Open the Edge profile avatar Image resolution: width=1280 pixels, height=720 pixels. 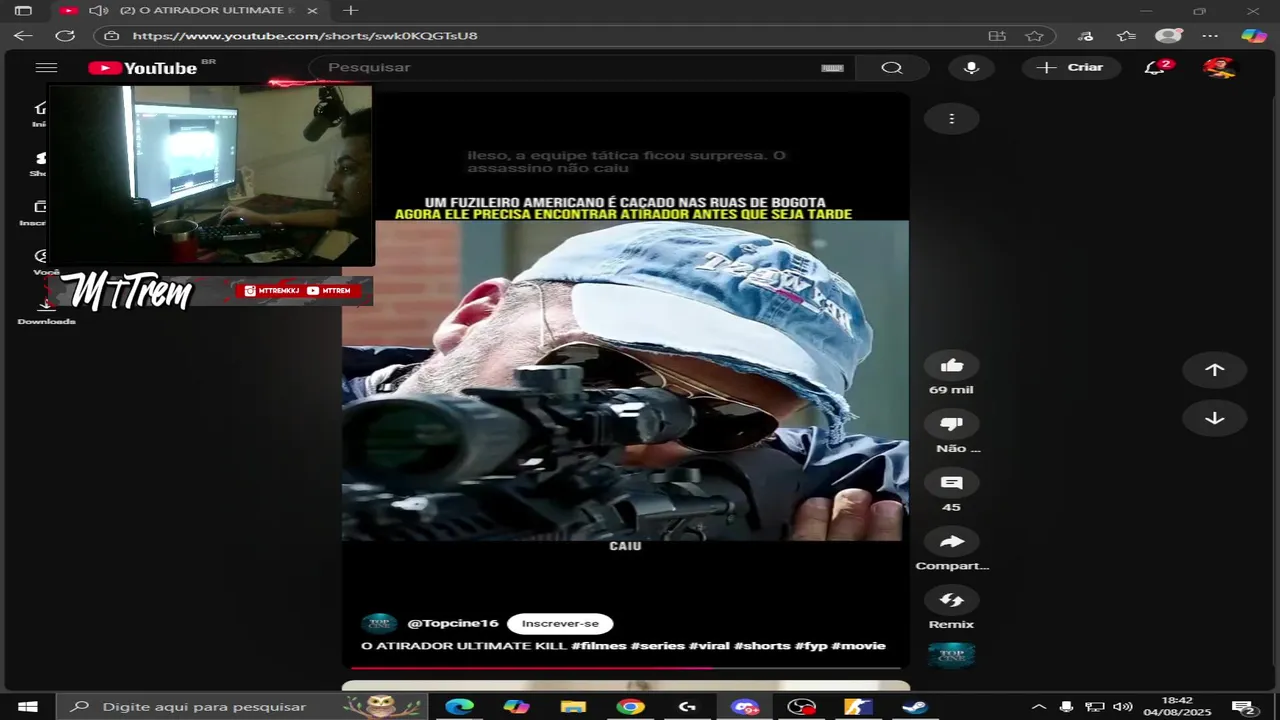(x=1168, y=35)
